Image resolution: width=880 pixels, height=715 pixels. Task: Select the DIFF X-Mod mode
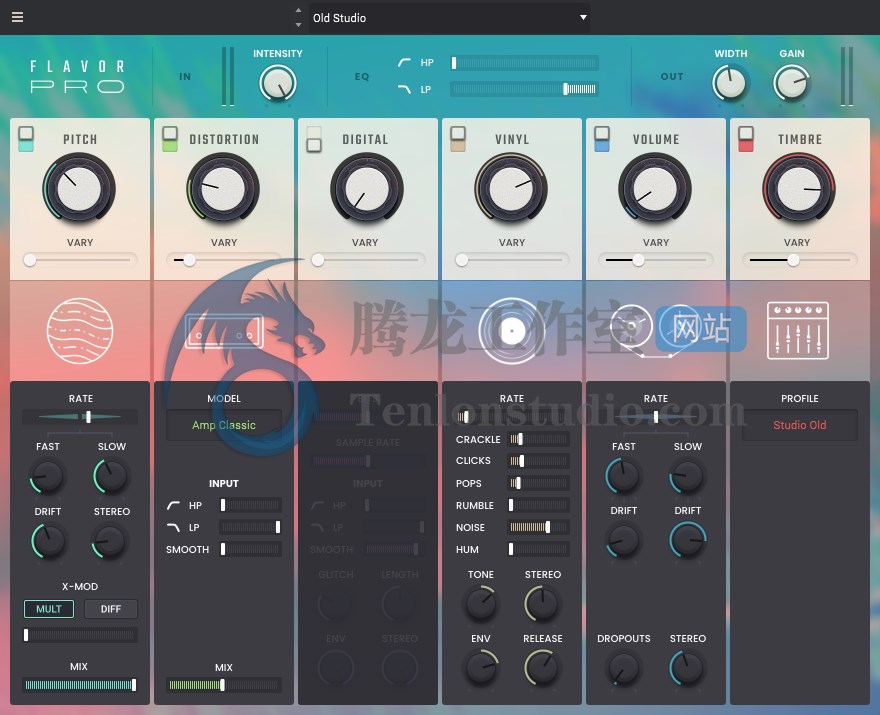111,609
